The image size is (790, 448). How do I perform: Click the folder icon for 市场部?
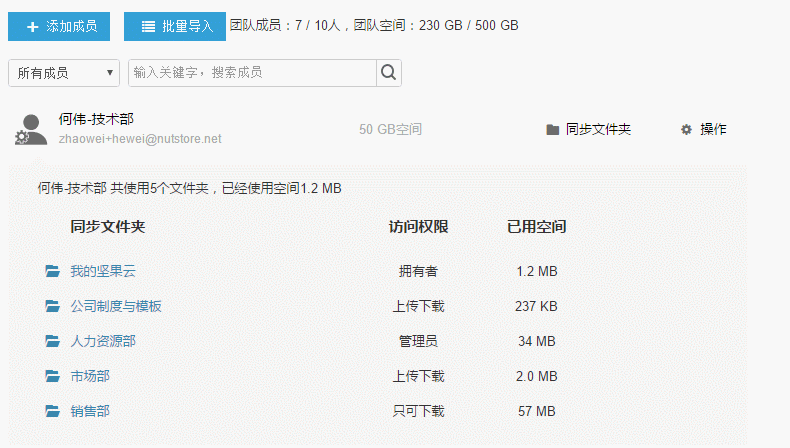coord(52,376)
